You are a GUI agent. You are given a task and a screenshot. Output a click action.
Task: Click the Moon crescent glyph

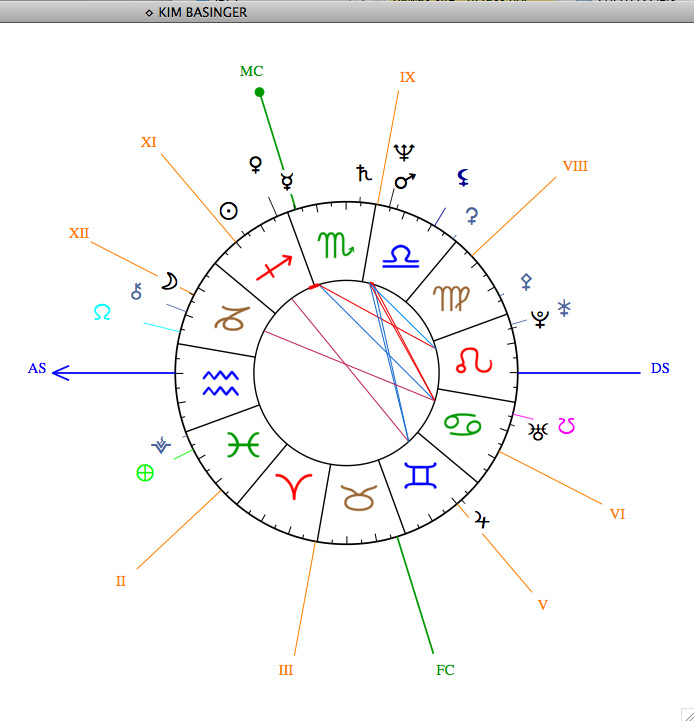click(169, 281)
